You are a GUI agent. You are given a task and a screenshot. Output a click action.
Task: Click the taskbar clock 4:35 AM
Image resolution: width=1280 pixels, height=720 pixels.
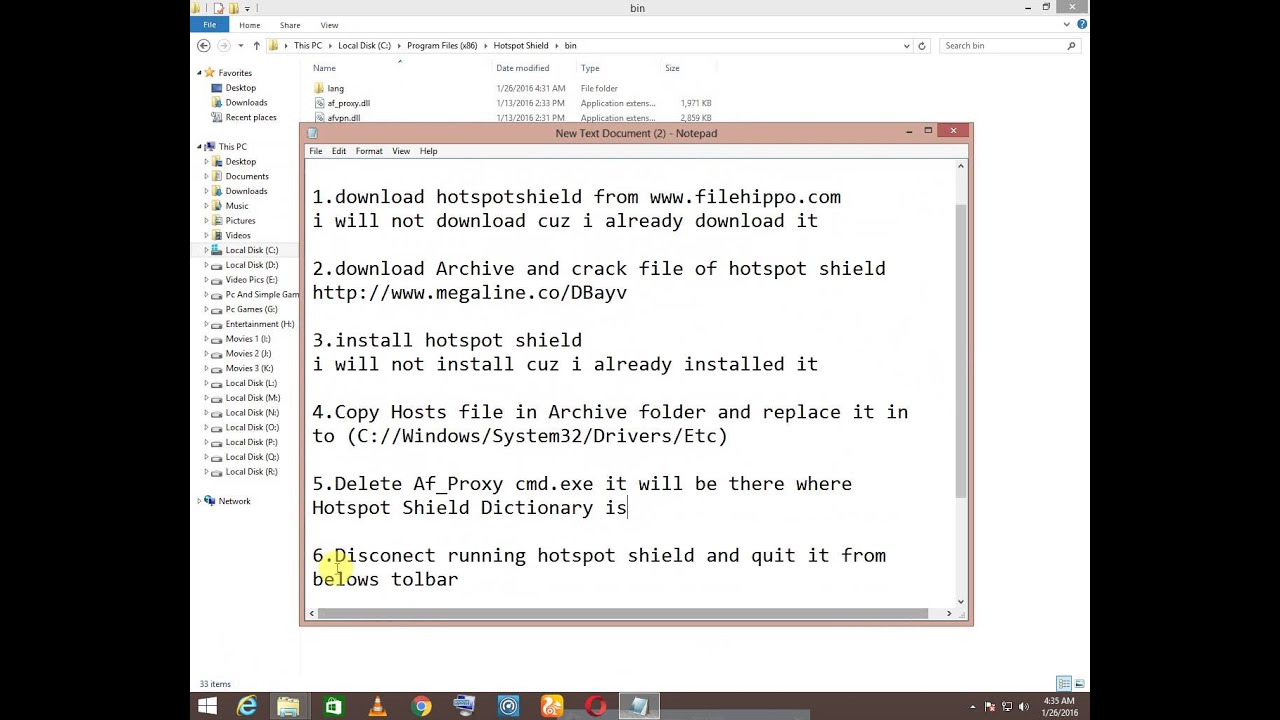tap(1058, 702)
